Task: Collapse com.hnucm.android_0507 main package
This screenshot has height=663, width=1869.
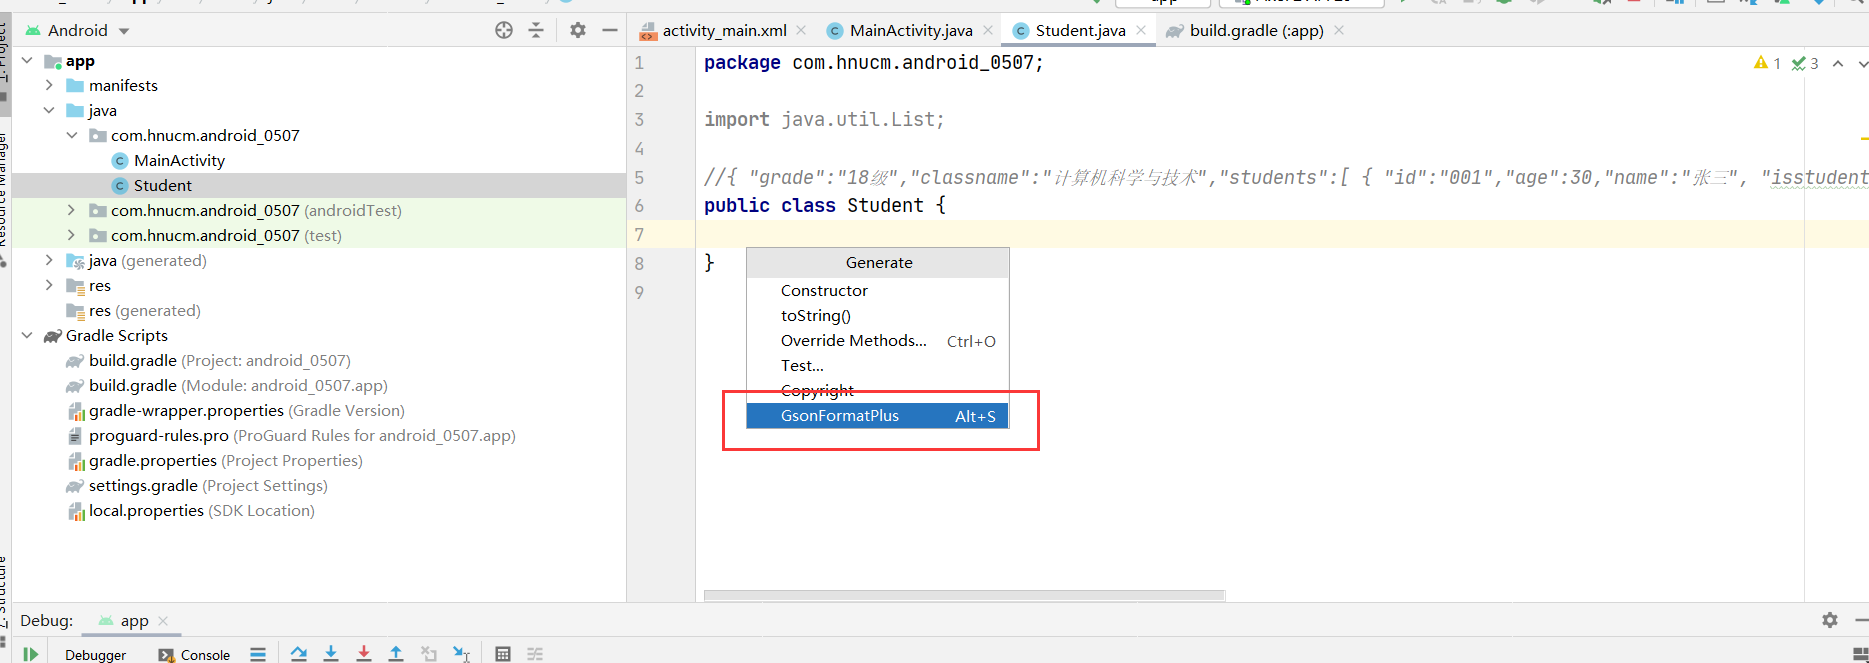Action: tap(72, 135)
